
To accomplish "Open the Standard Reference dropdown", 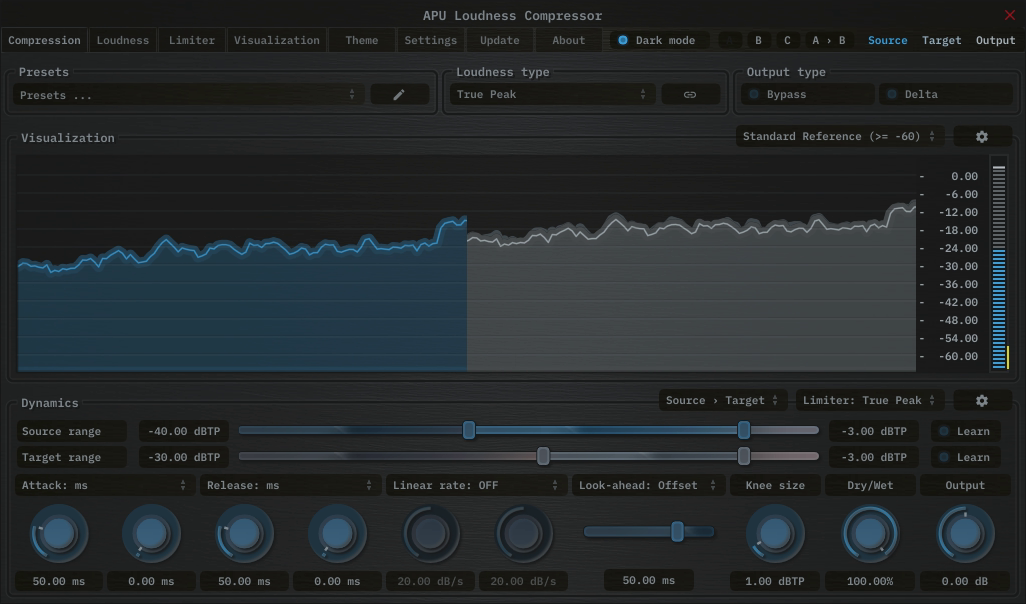I will (839, 136).
